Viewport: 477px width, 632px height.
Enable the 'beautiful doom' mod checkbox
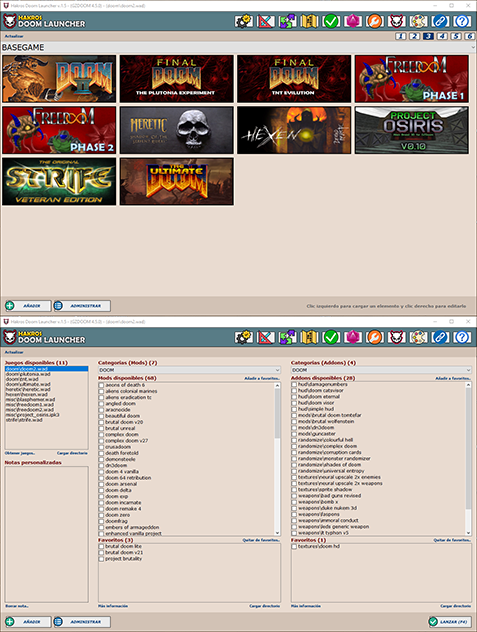click(101, 416)
